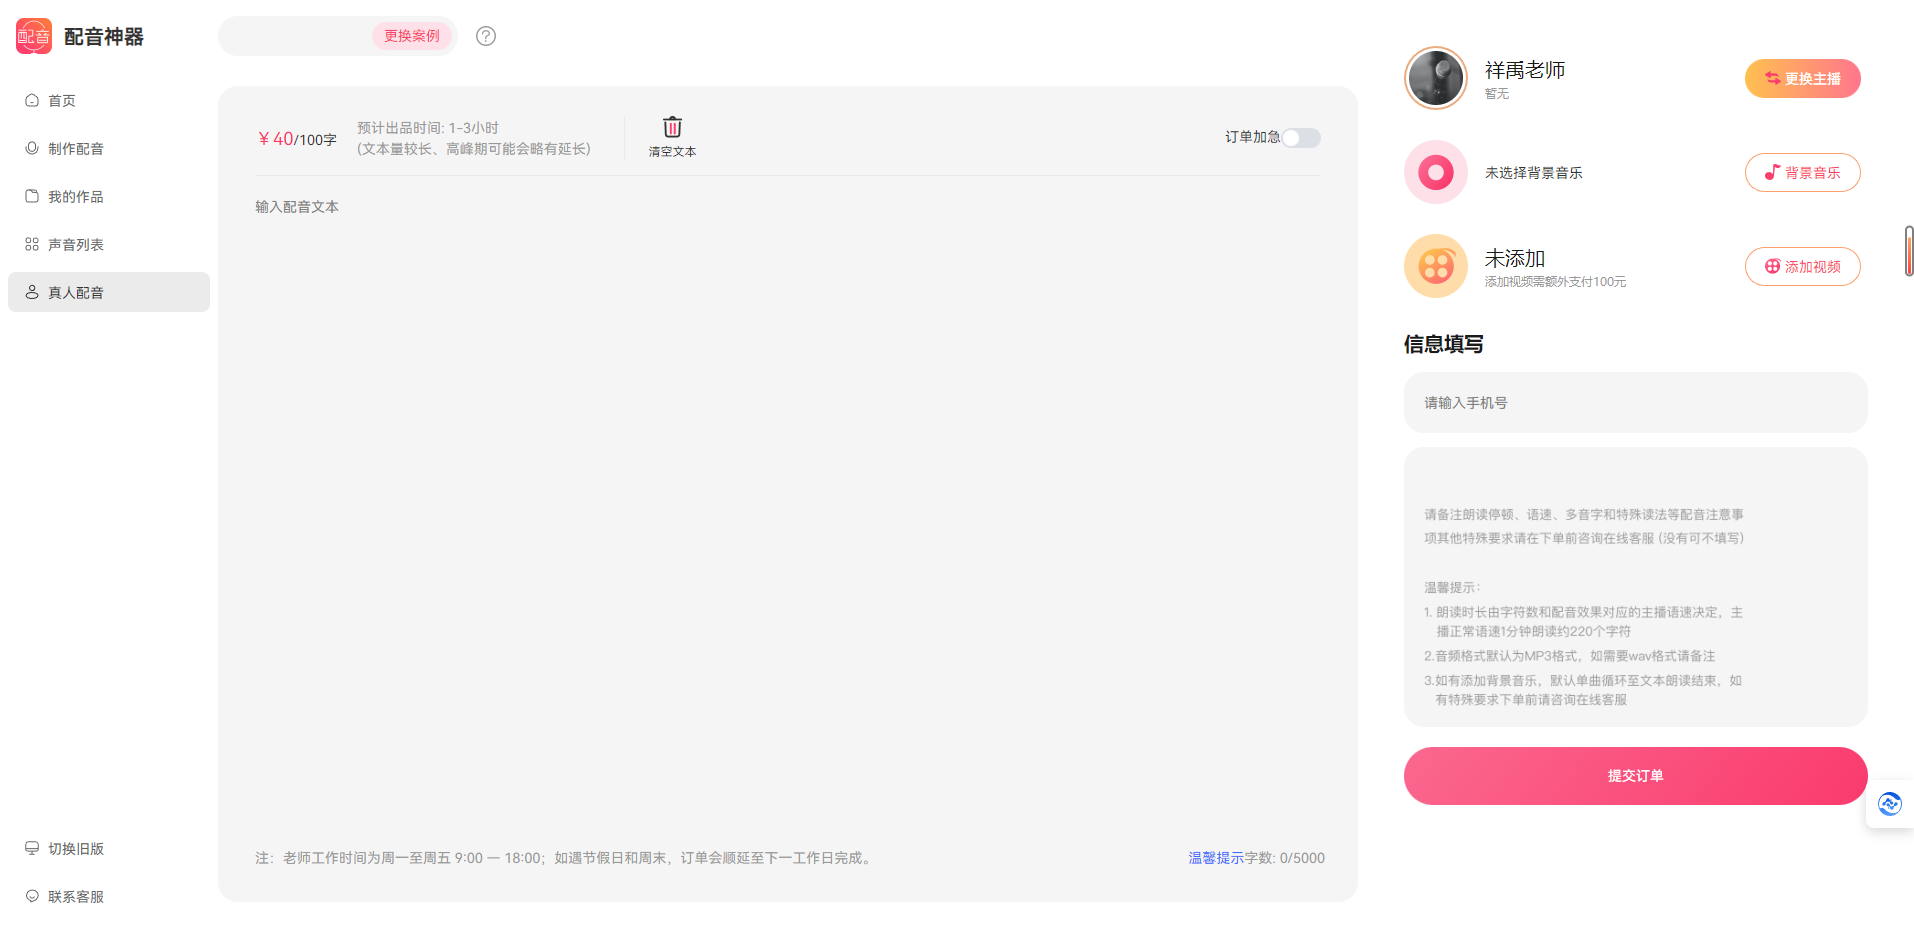Click the 切换旧版 monitor icon
Screen dimensions: 1914x928
[31, 848]
